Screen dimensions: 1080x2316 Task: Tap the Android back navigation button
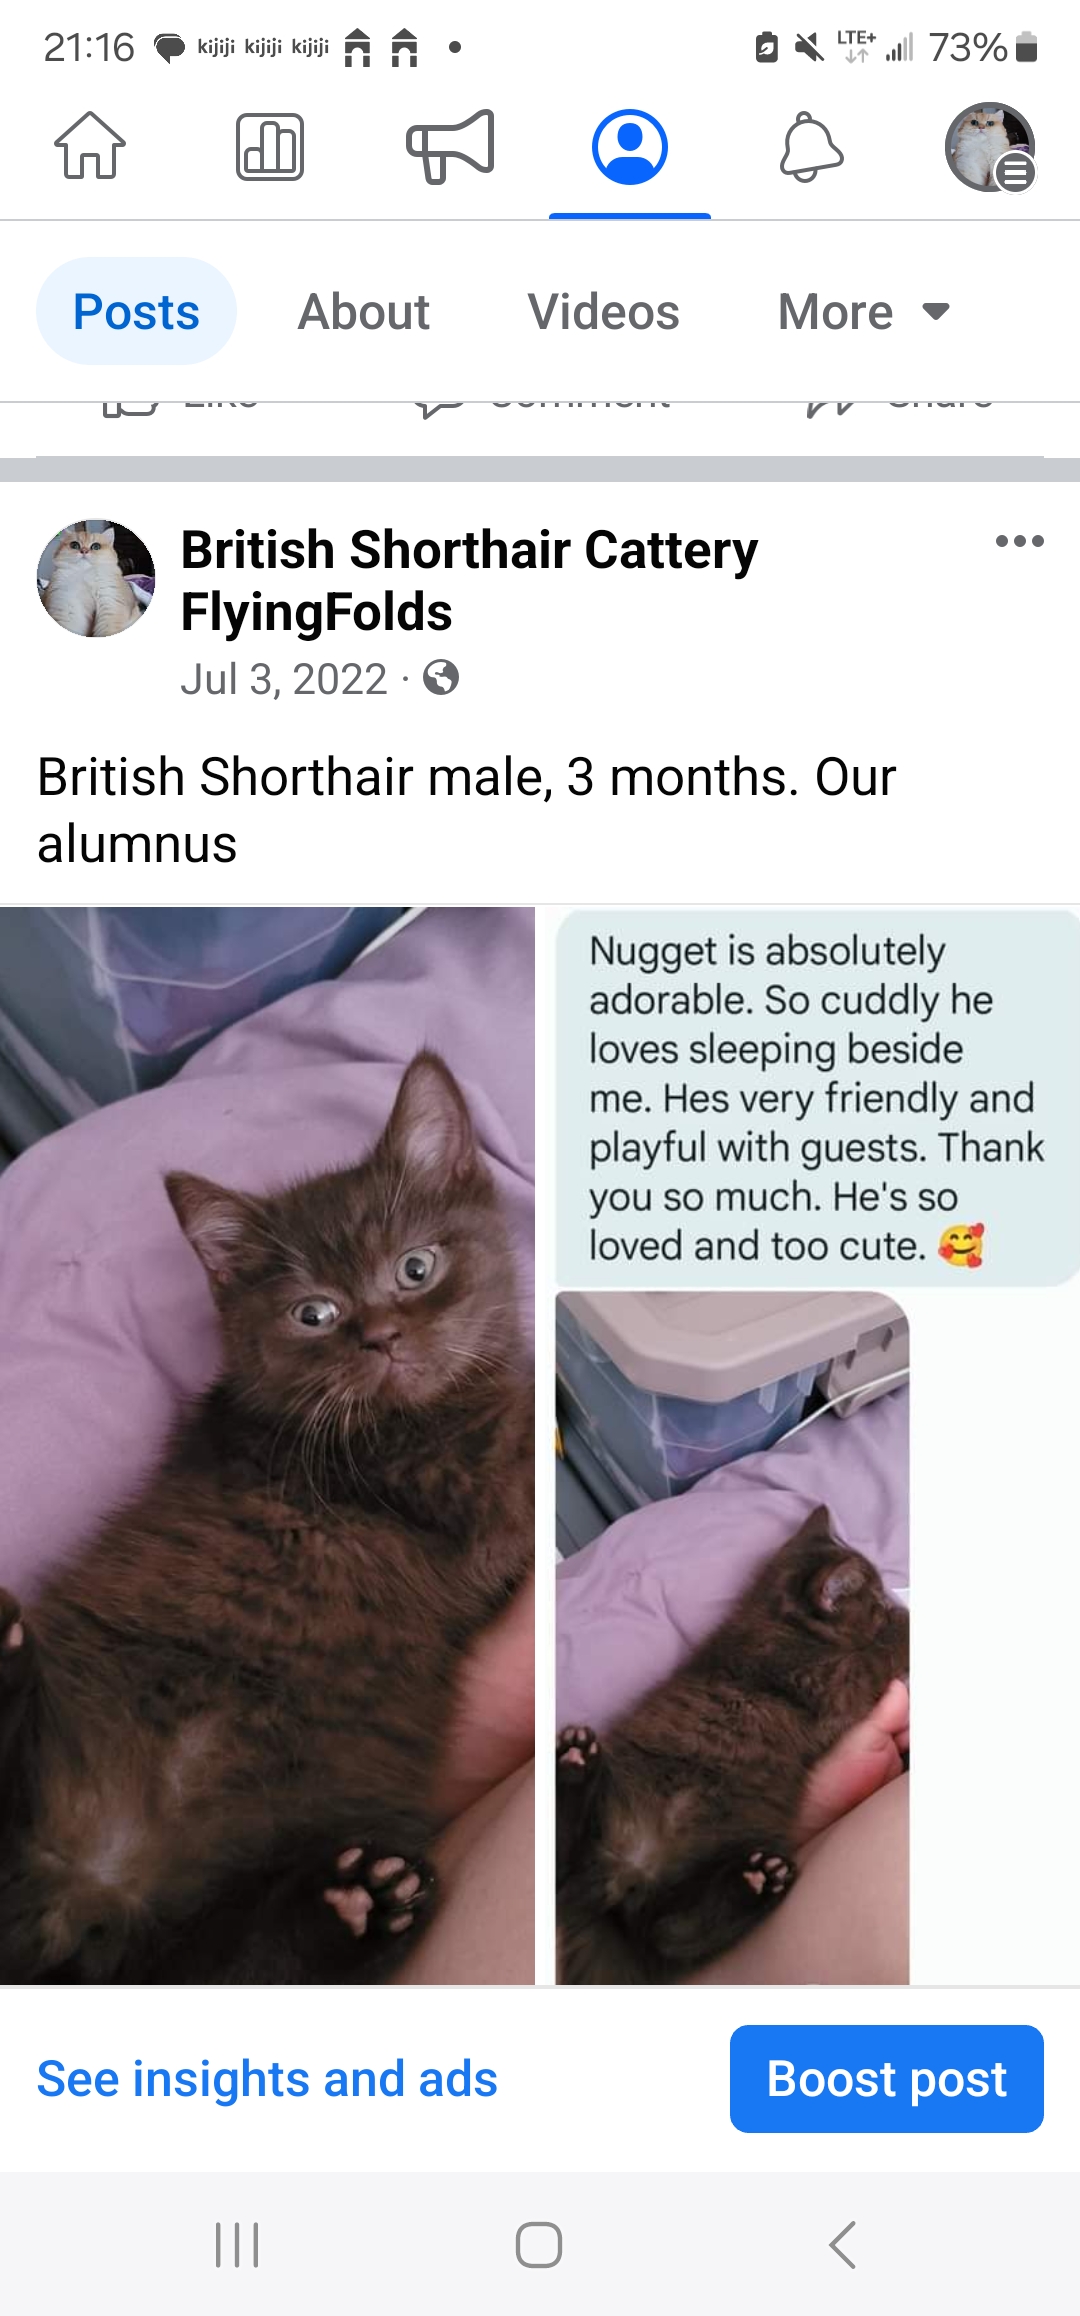coord(842,2245)
